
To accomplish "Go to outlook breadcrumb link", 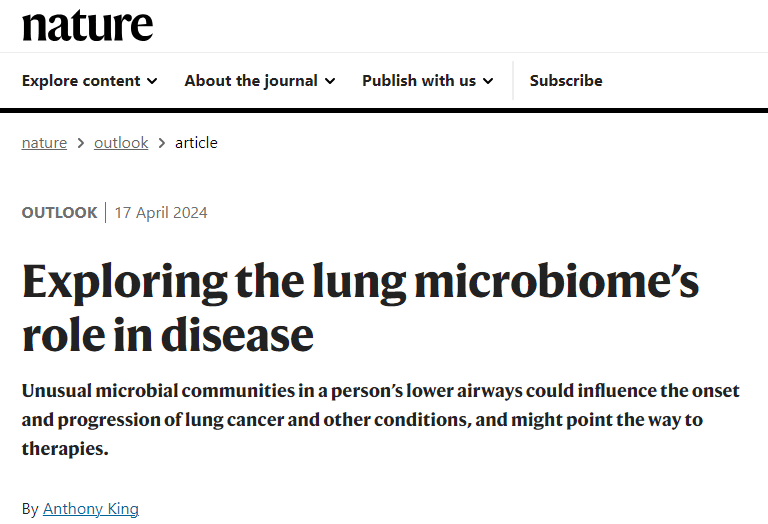I will (121, 143).
